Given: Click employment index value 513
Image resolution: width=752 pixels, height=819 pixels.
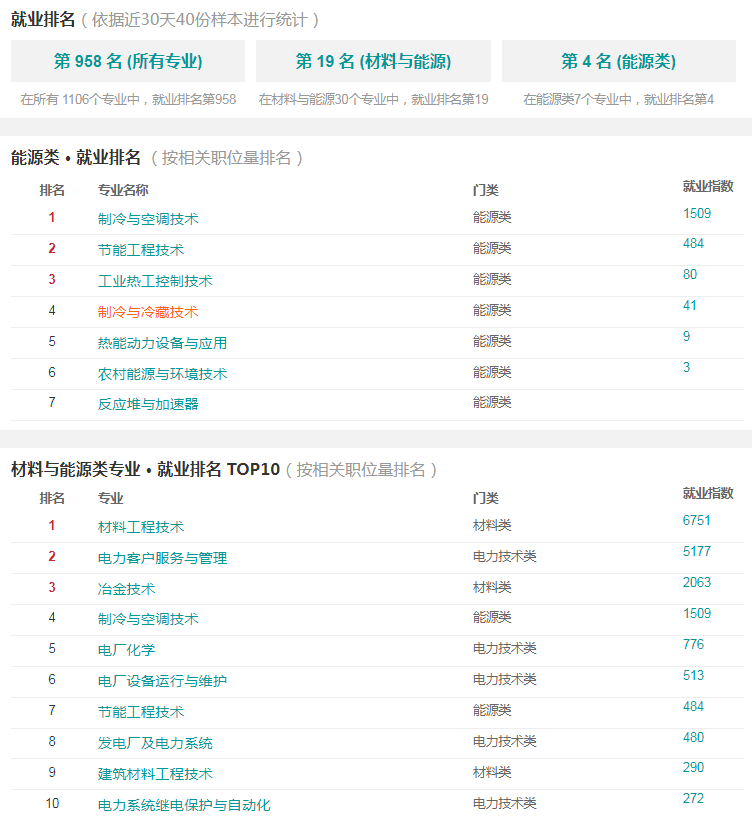Looking at the screenshot, I should point(694,675).
